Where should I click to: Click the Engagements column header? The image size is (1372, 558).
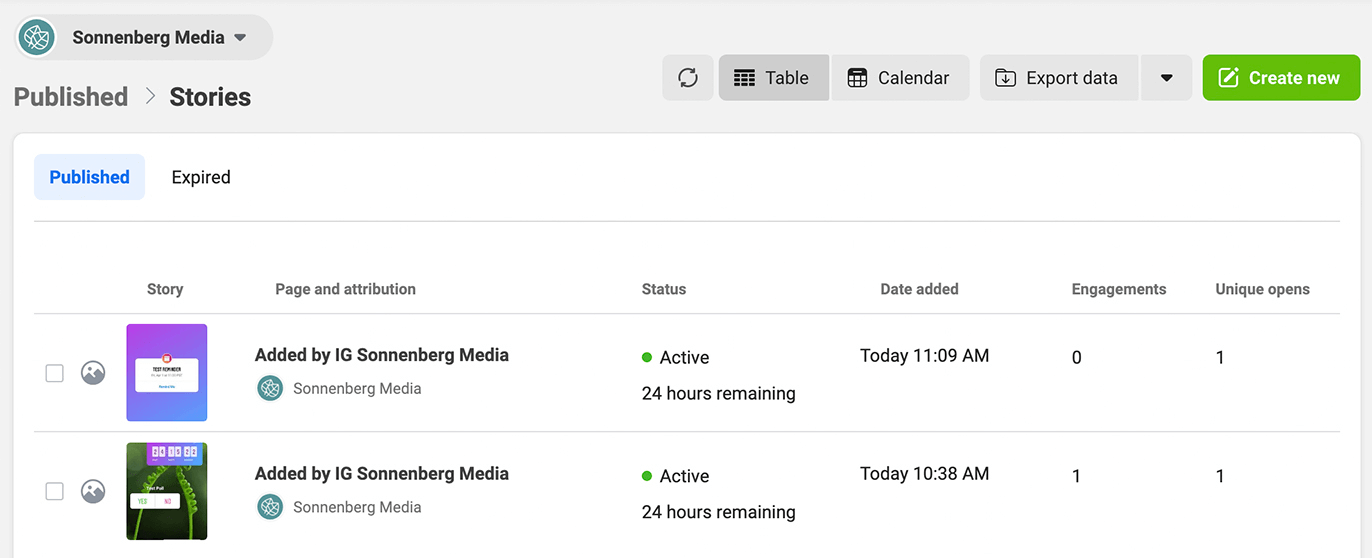click(x=1119, y=289)
